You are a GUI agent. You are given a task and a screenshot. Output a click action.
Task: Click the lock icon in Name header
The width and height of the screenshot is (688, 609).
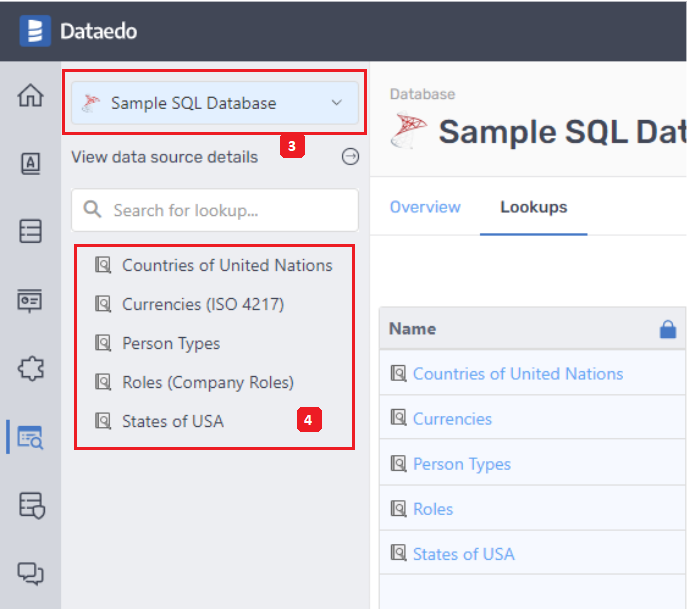click(x=668, y=329)
